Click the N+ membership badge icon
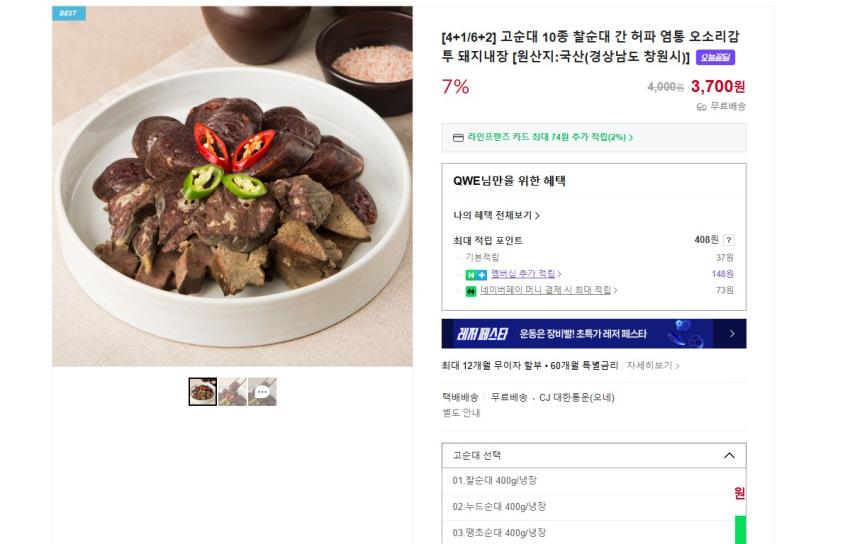The width and height of the screenshot is (850, 544). (x=476, y=275)
